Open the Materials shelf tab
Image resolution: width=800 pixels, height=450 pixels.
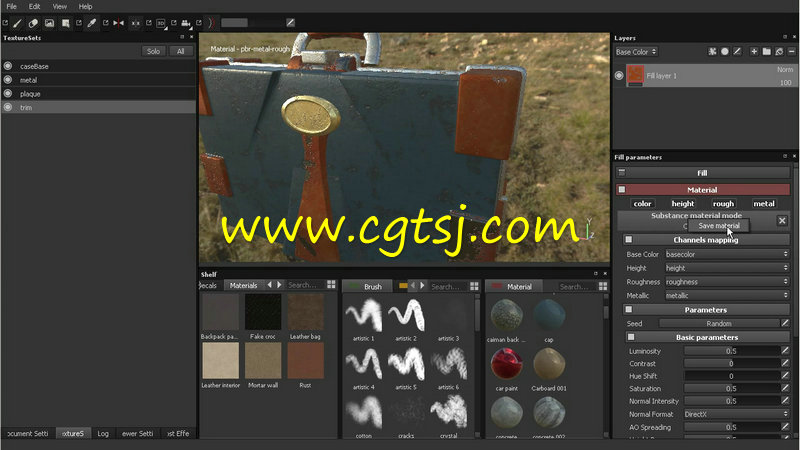coord(243,285)
